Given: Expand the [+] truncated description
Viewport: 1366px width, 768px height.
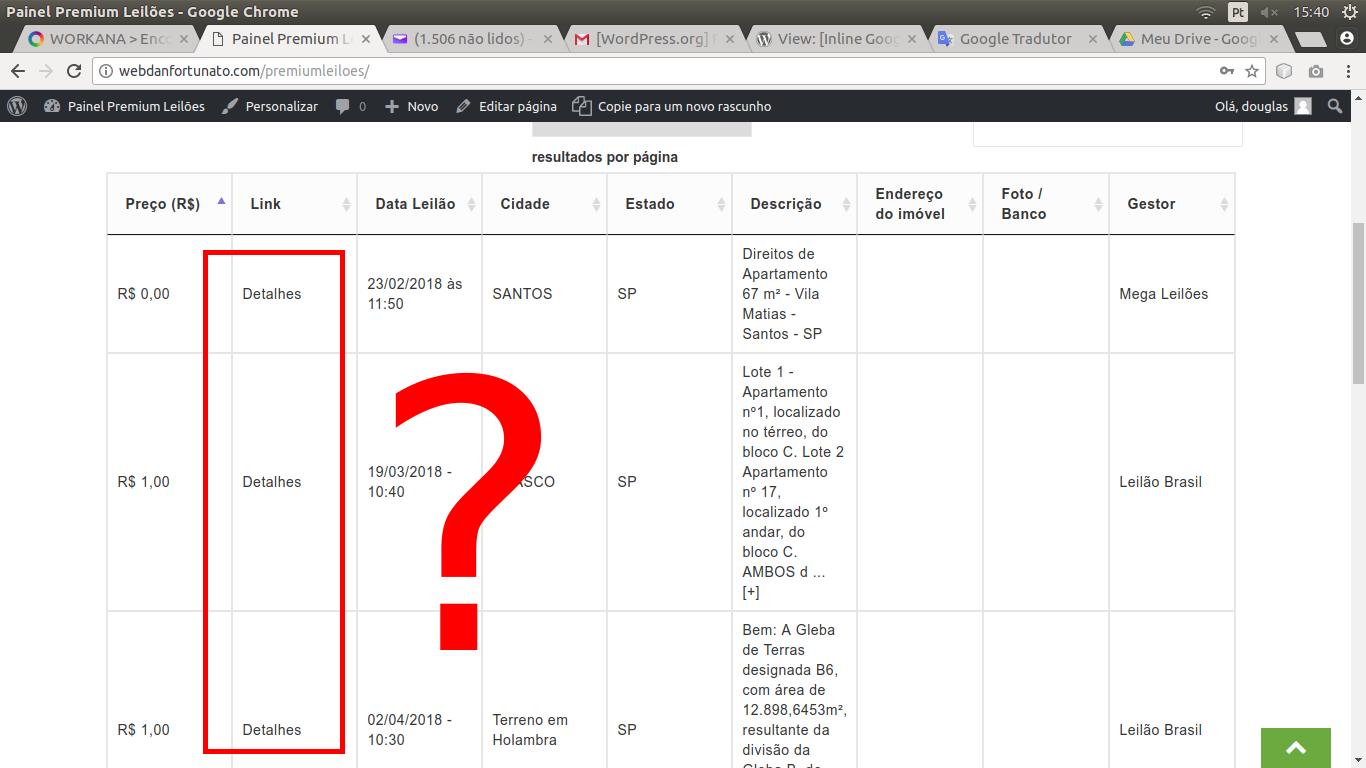Looking at the screenshot, I should 751,592.
